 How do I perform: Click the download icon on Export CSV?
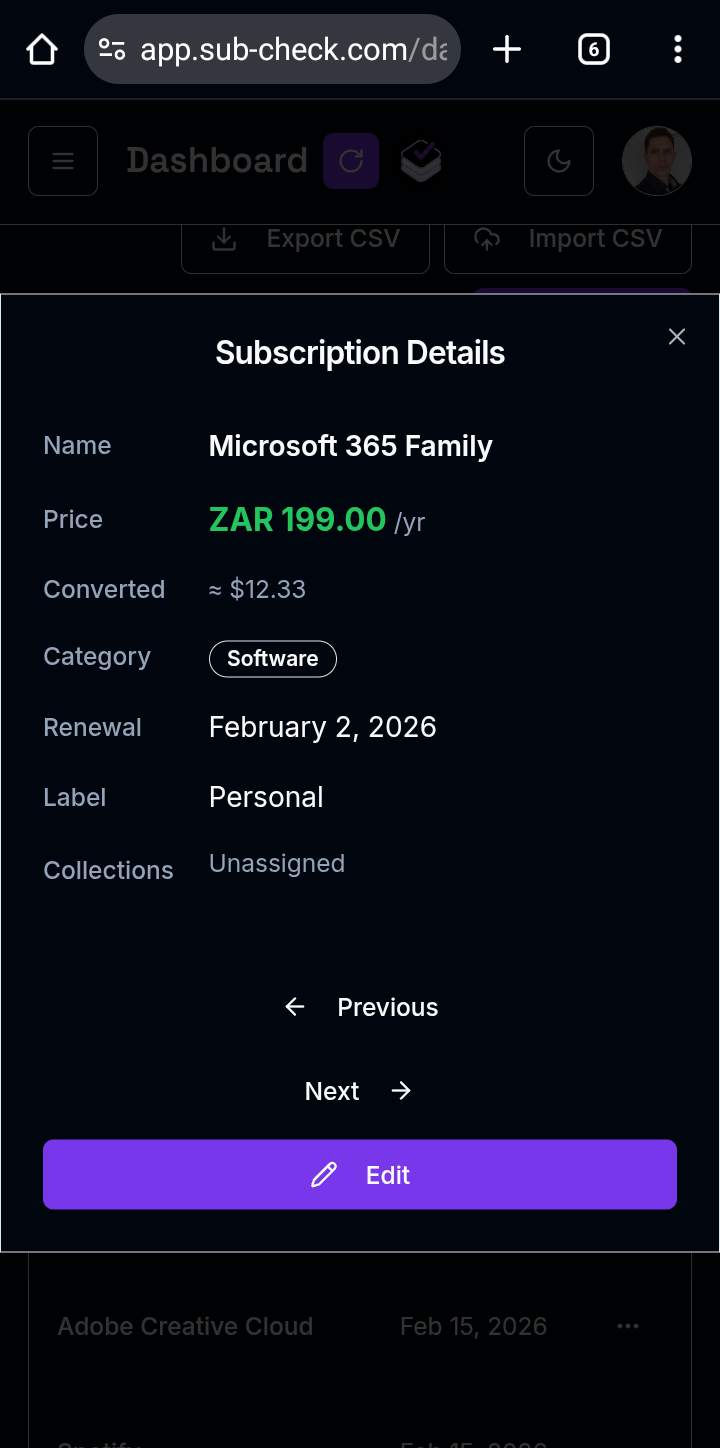point(223,238)
